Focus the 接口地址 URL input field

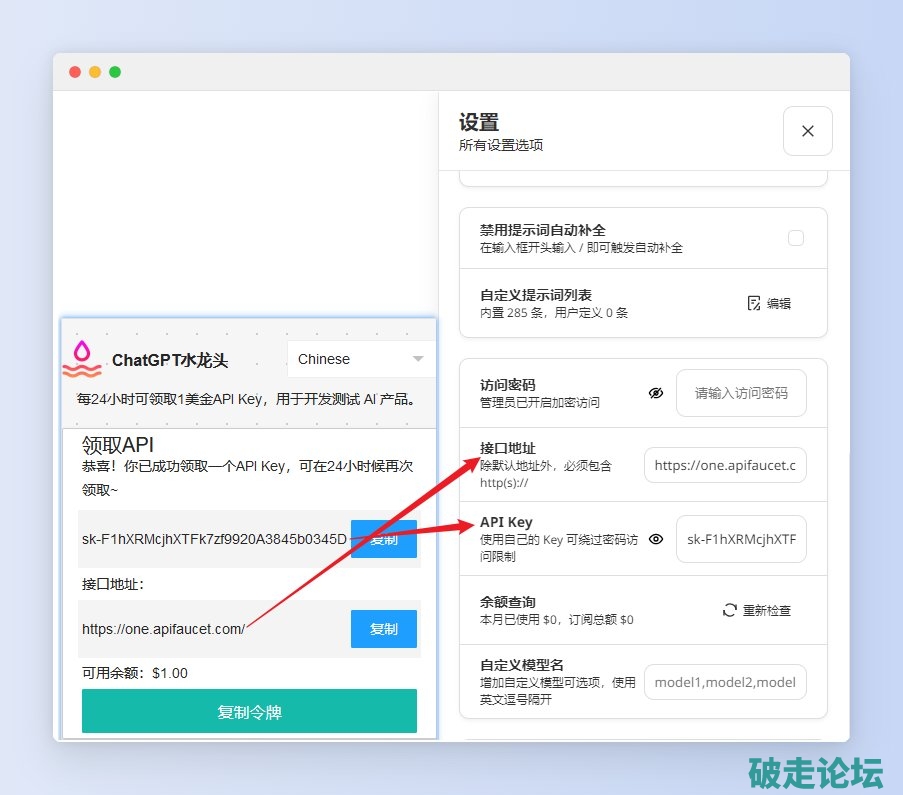click(725, 465)
